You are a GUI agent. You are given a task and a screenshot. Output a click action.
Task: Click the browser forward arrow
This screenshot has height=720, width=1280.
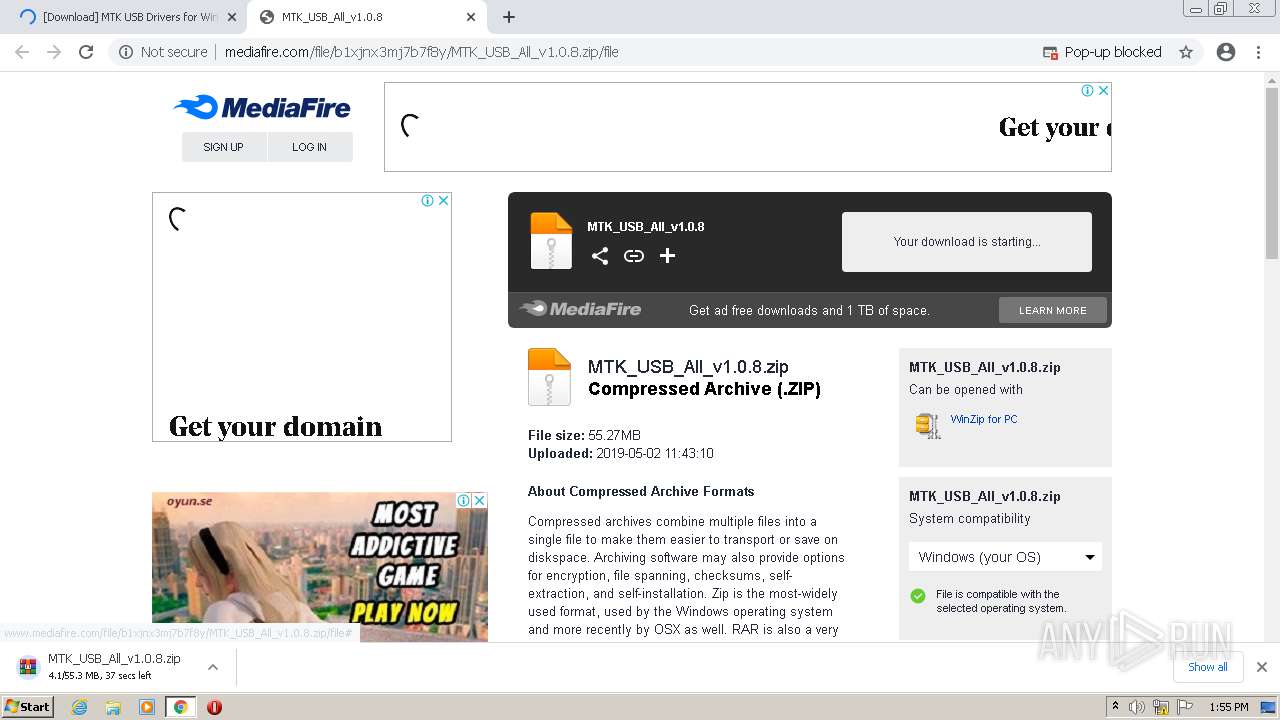coord(54,52)
